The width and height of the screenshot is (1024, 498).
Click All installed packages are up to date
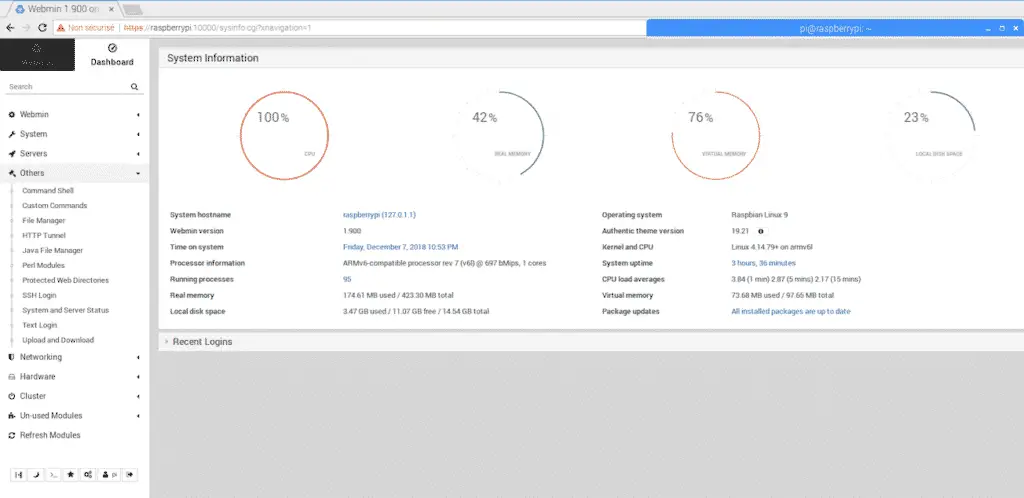(x=791, y=311)
